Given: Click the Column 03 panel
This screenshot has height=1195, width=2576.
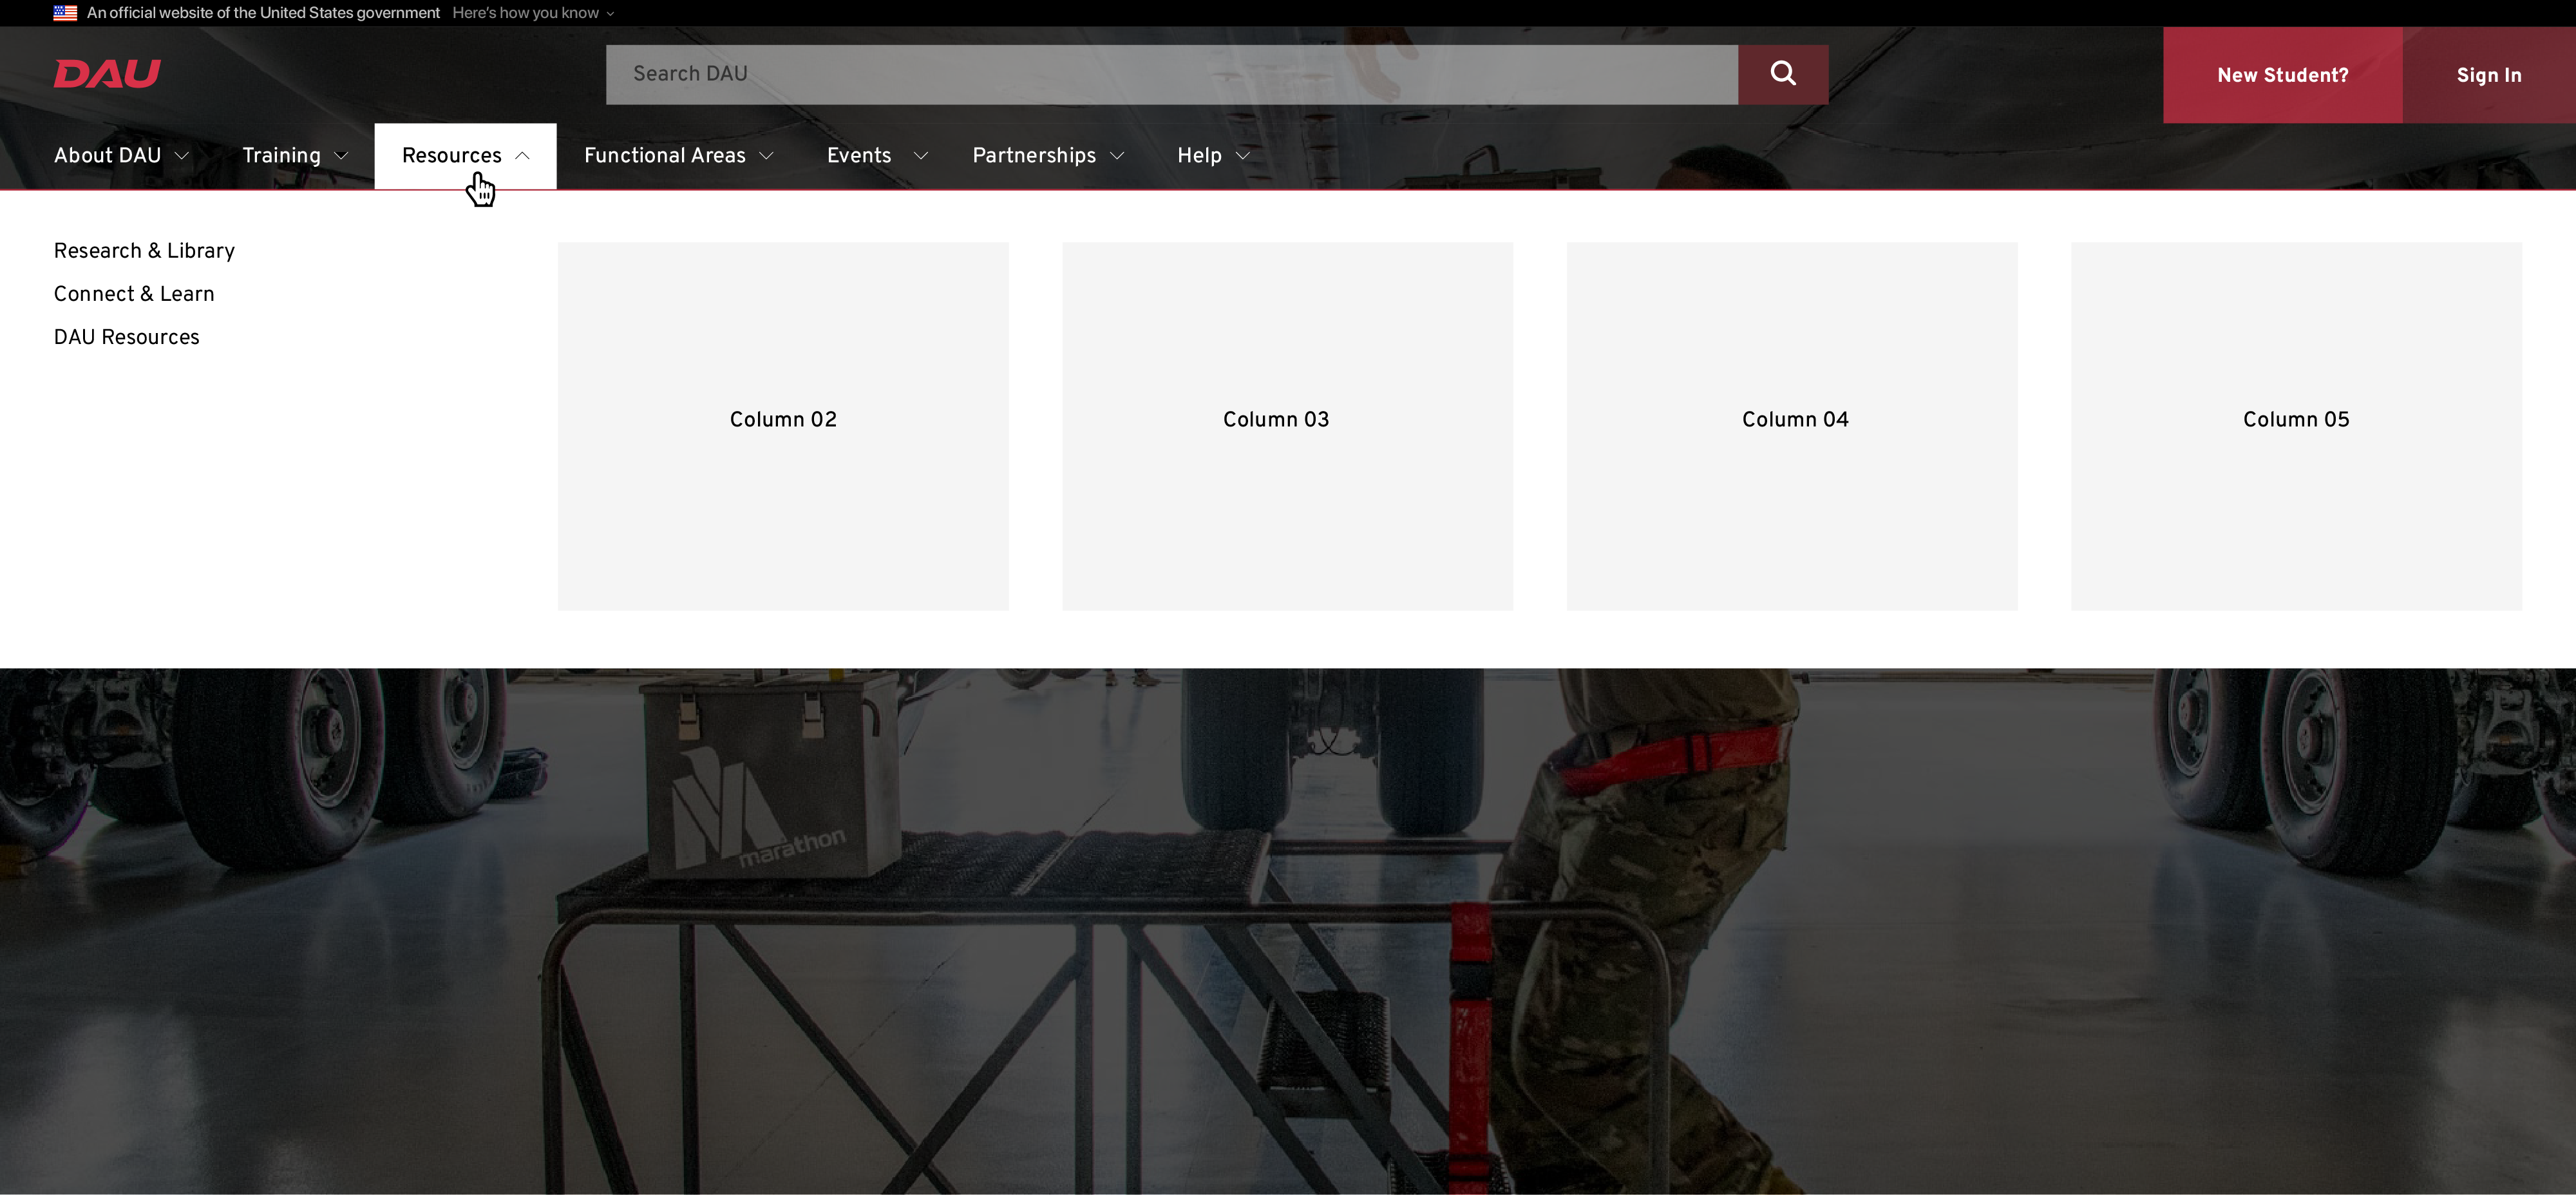Looking at the screenshot, I should [x=1287, y=426].
